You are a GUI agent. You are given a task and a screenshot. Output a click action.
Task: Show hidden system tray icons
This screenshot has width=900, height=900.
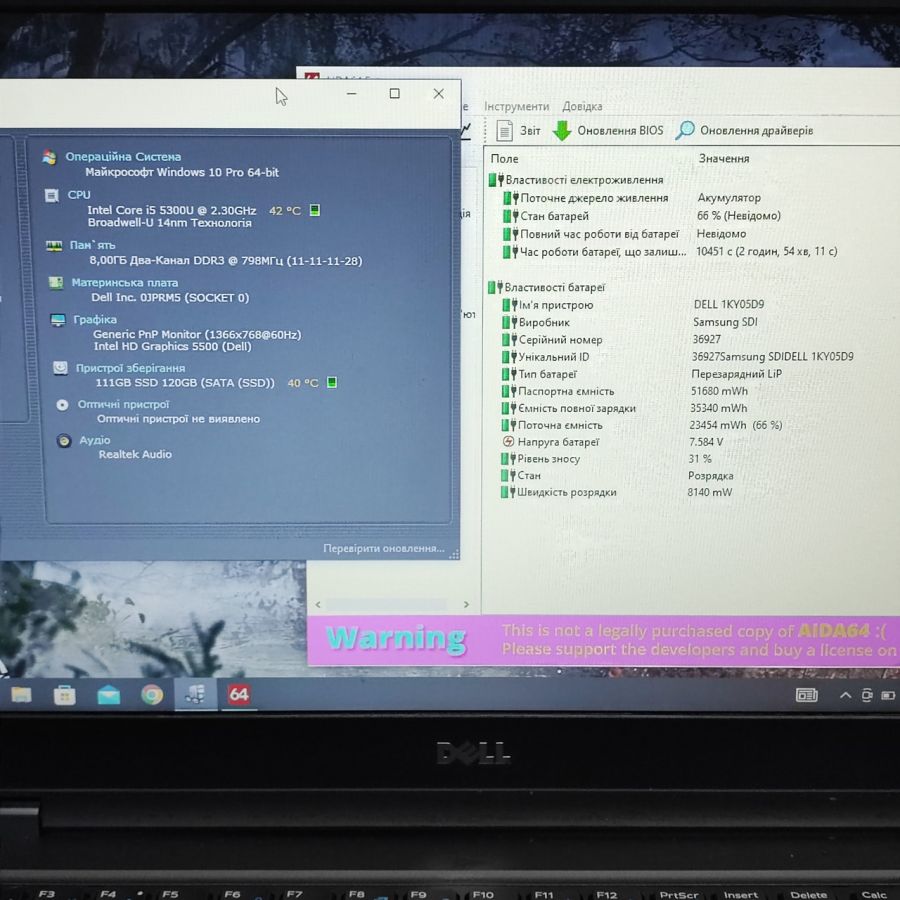845,696
